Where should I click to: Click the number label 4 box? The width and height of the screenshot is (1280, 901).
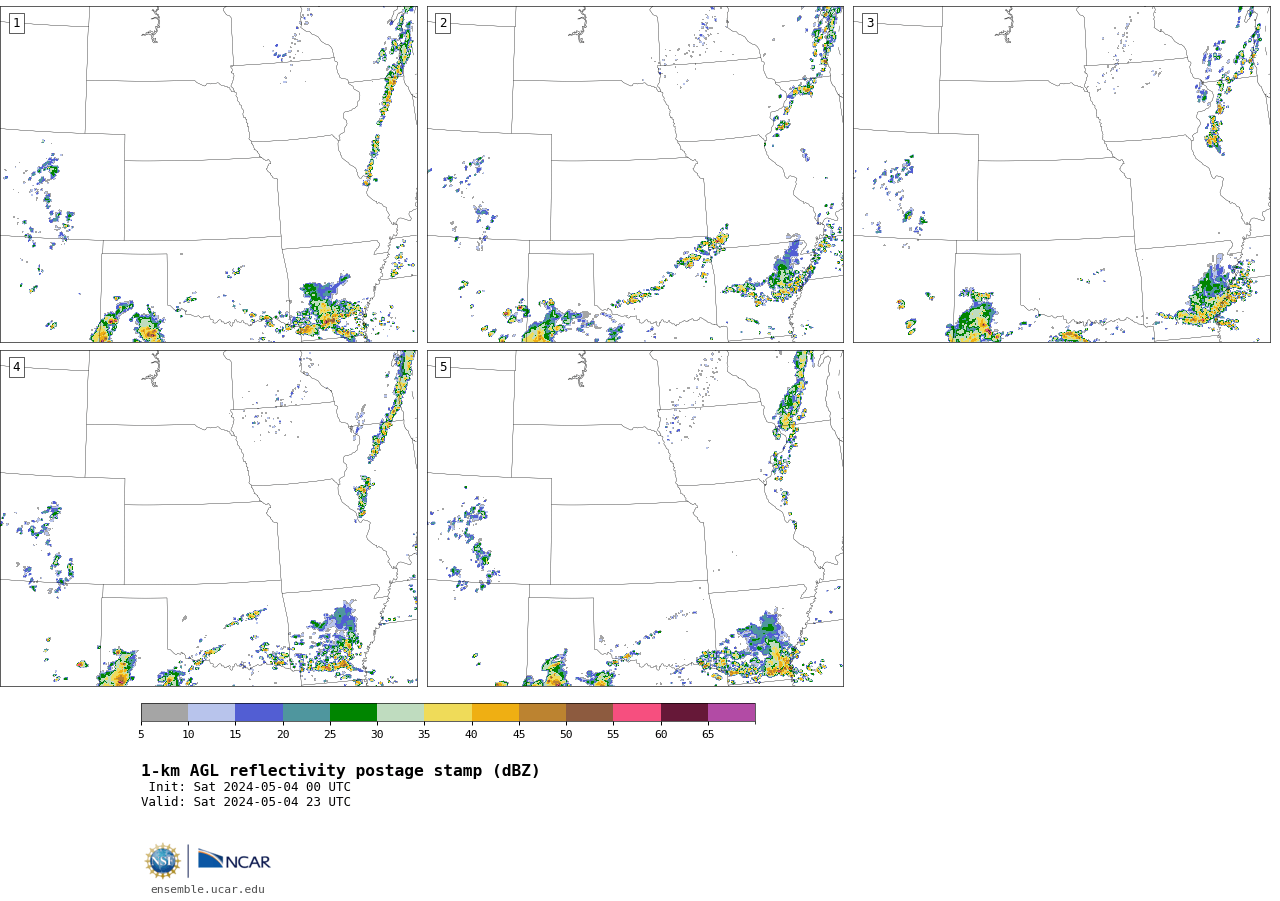(16, 367)
